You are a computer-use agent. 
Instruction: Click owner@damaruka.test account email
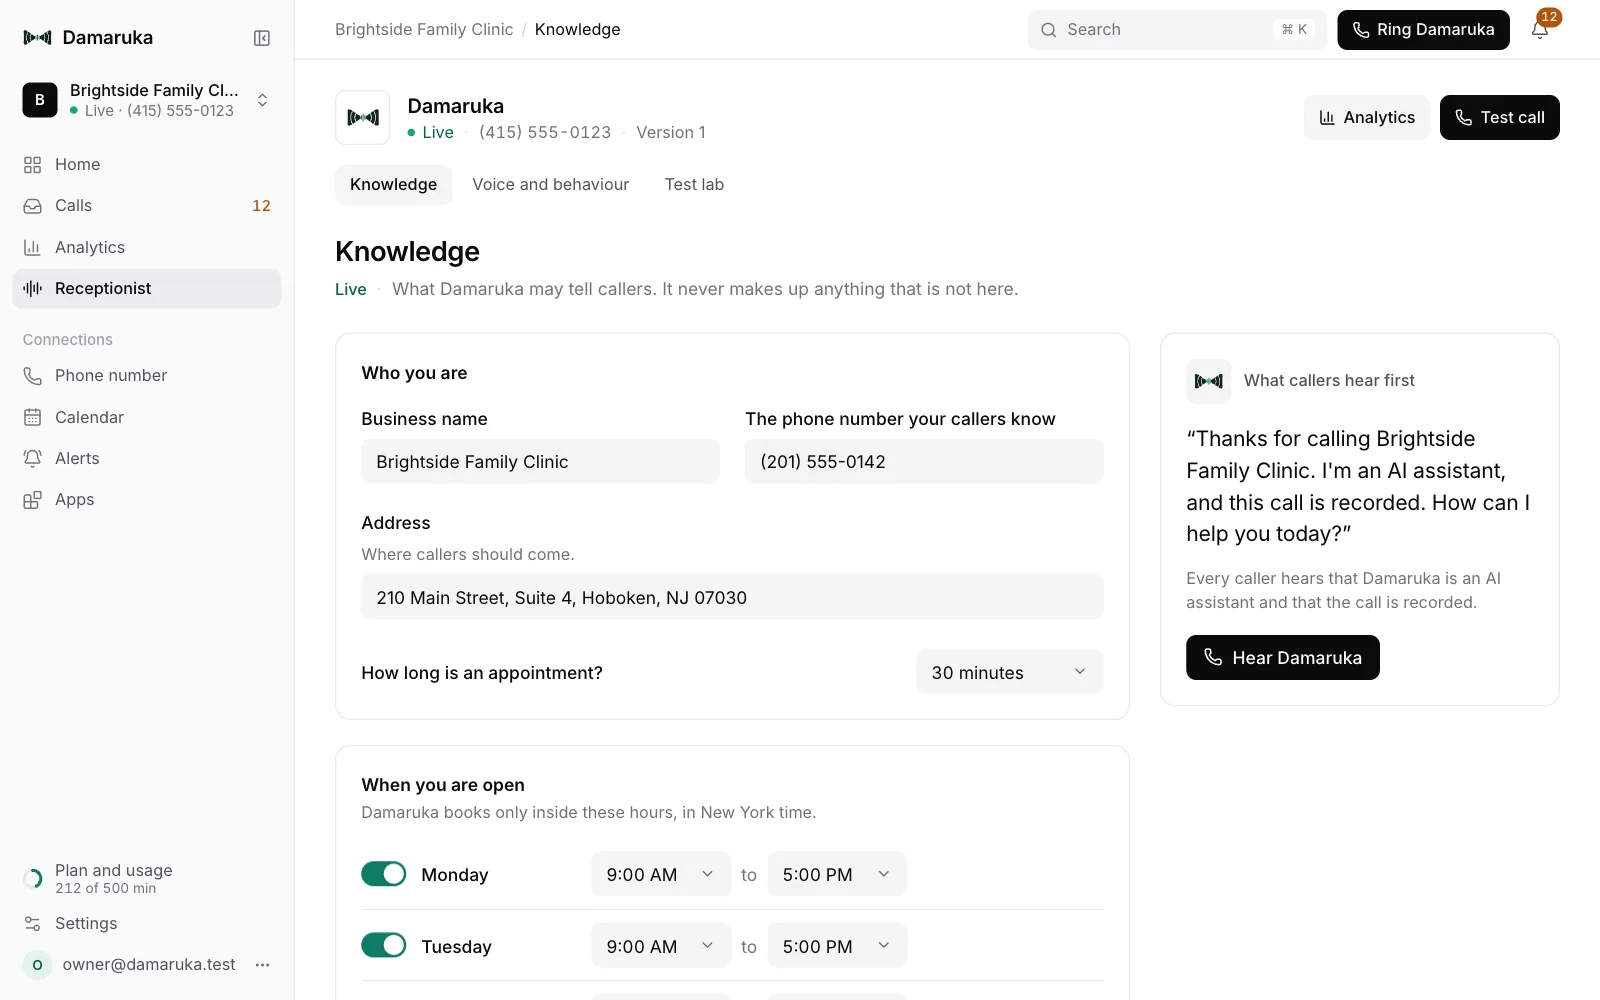pos(149,965)
